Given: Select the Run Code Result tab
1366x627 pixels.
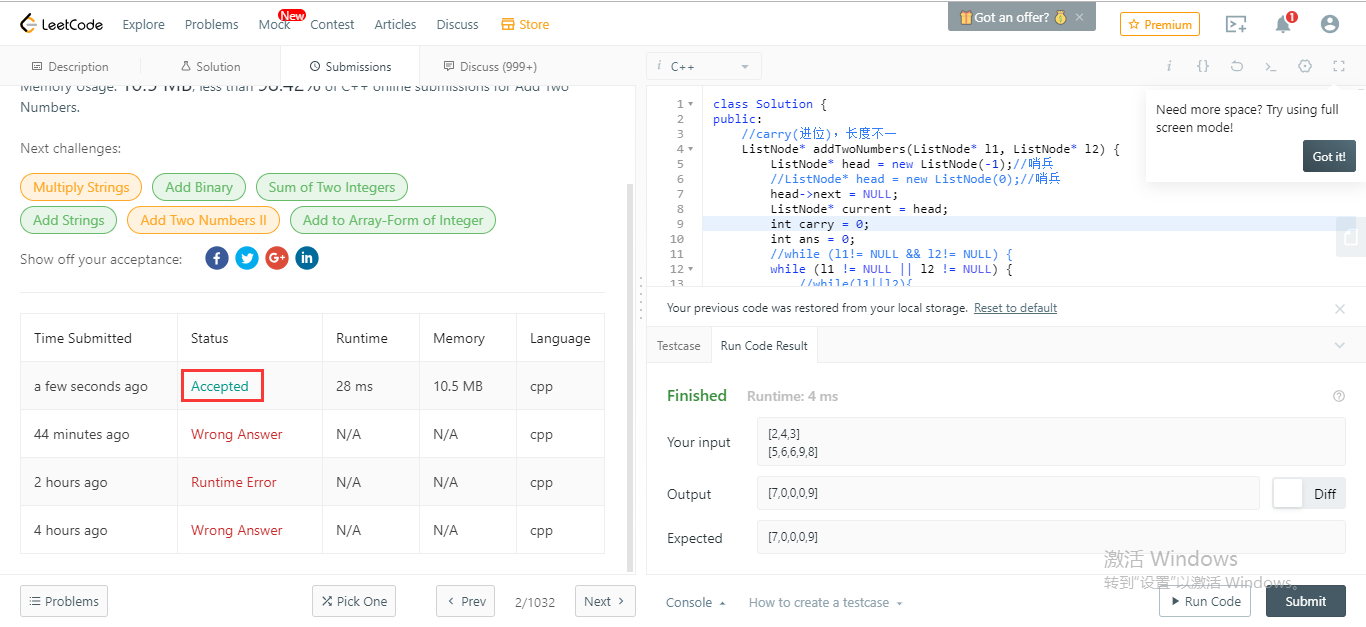Looking at the screenshot, I should (764, 345).
